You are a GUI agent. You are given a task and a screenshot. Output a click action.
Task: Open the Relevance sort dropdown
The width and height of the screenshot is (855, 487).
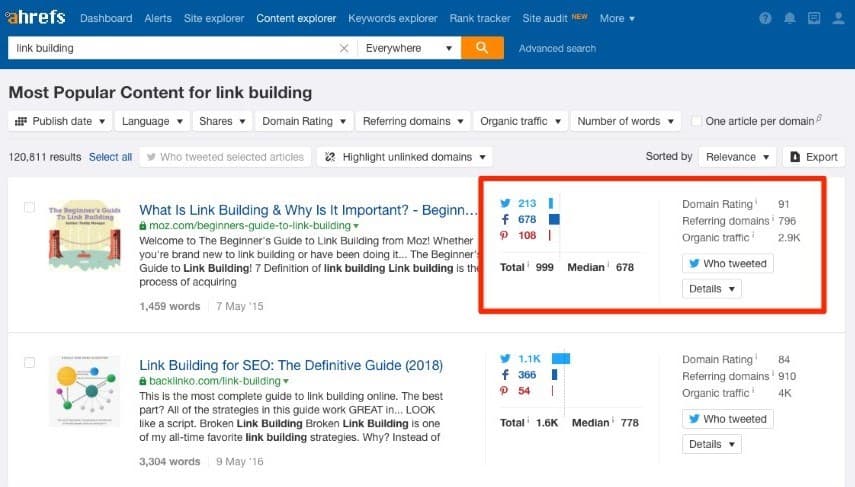[737, 157]
